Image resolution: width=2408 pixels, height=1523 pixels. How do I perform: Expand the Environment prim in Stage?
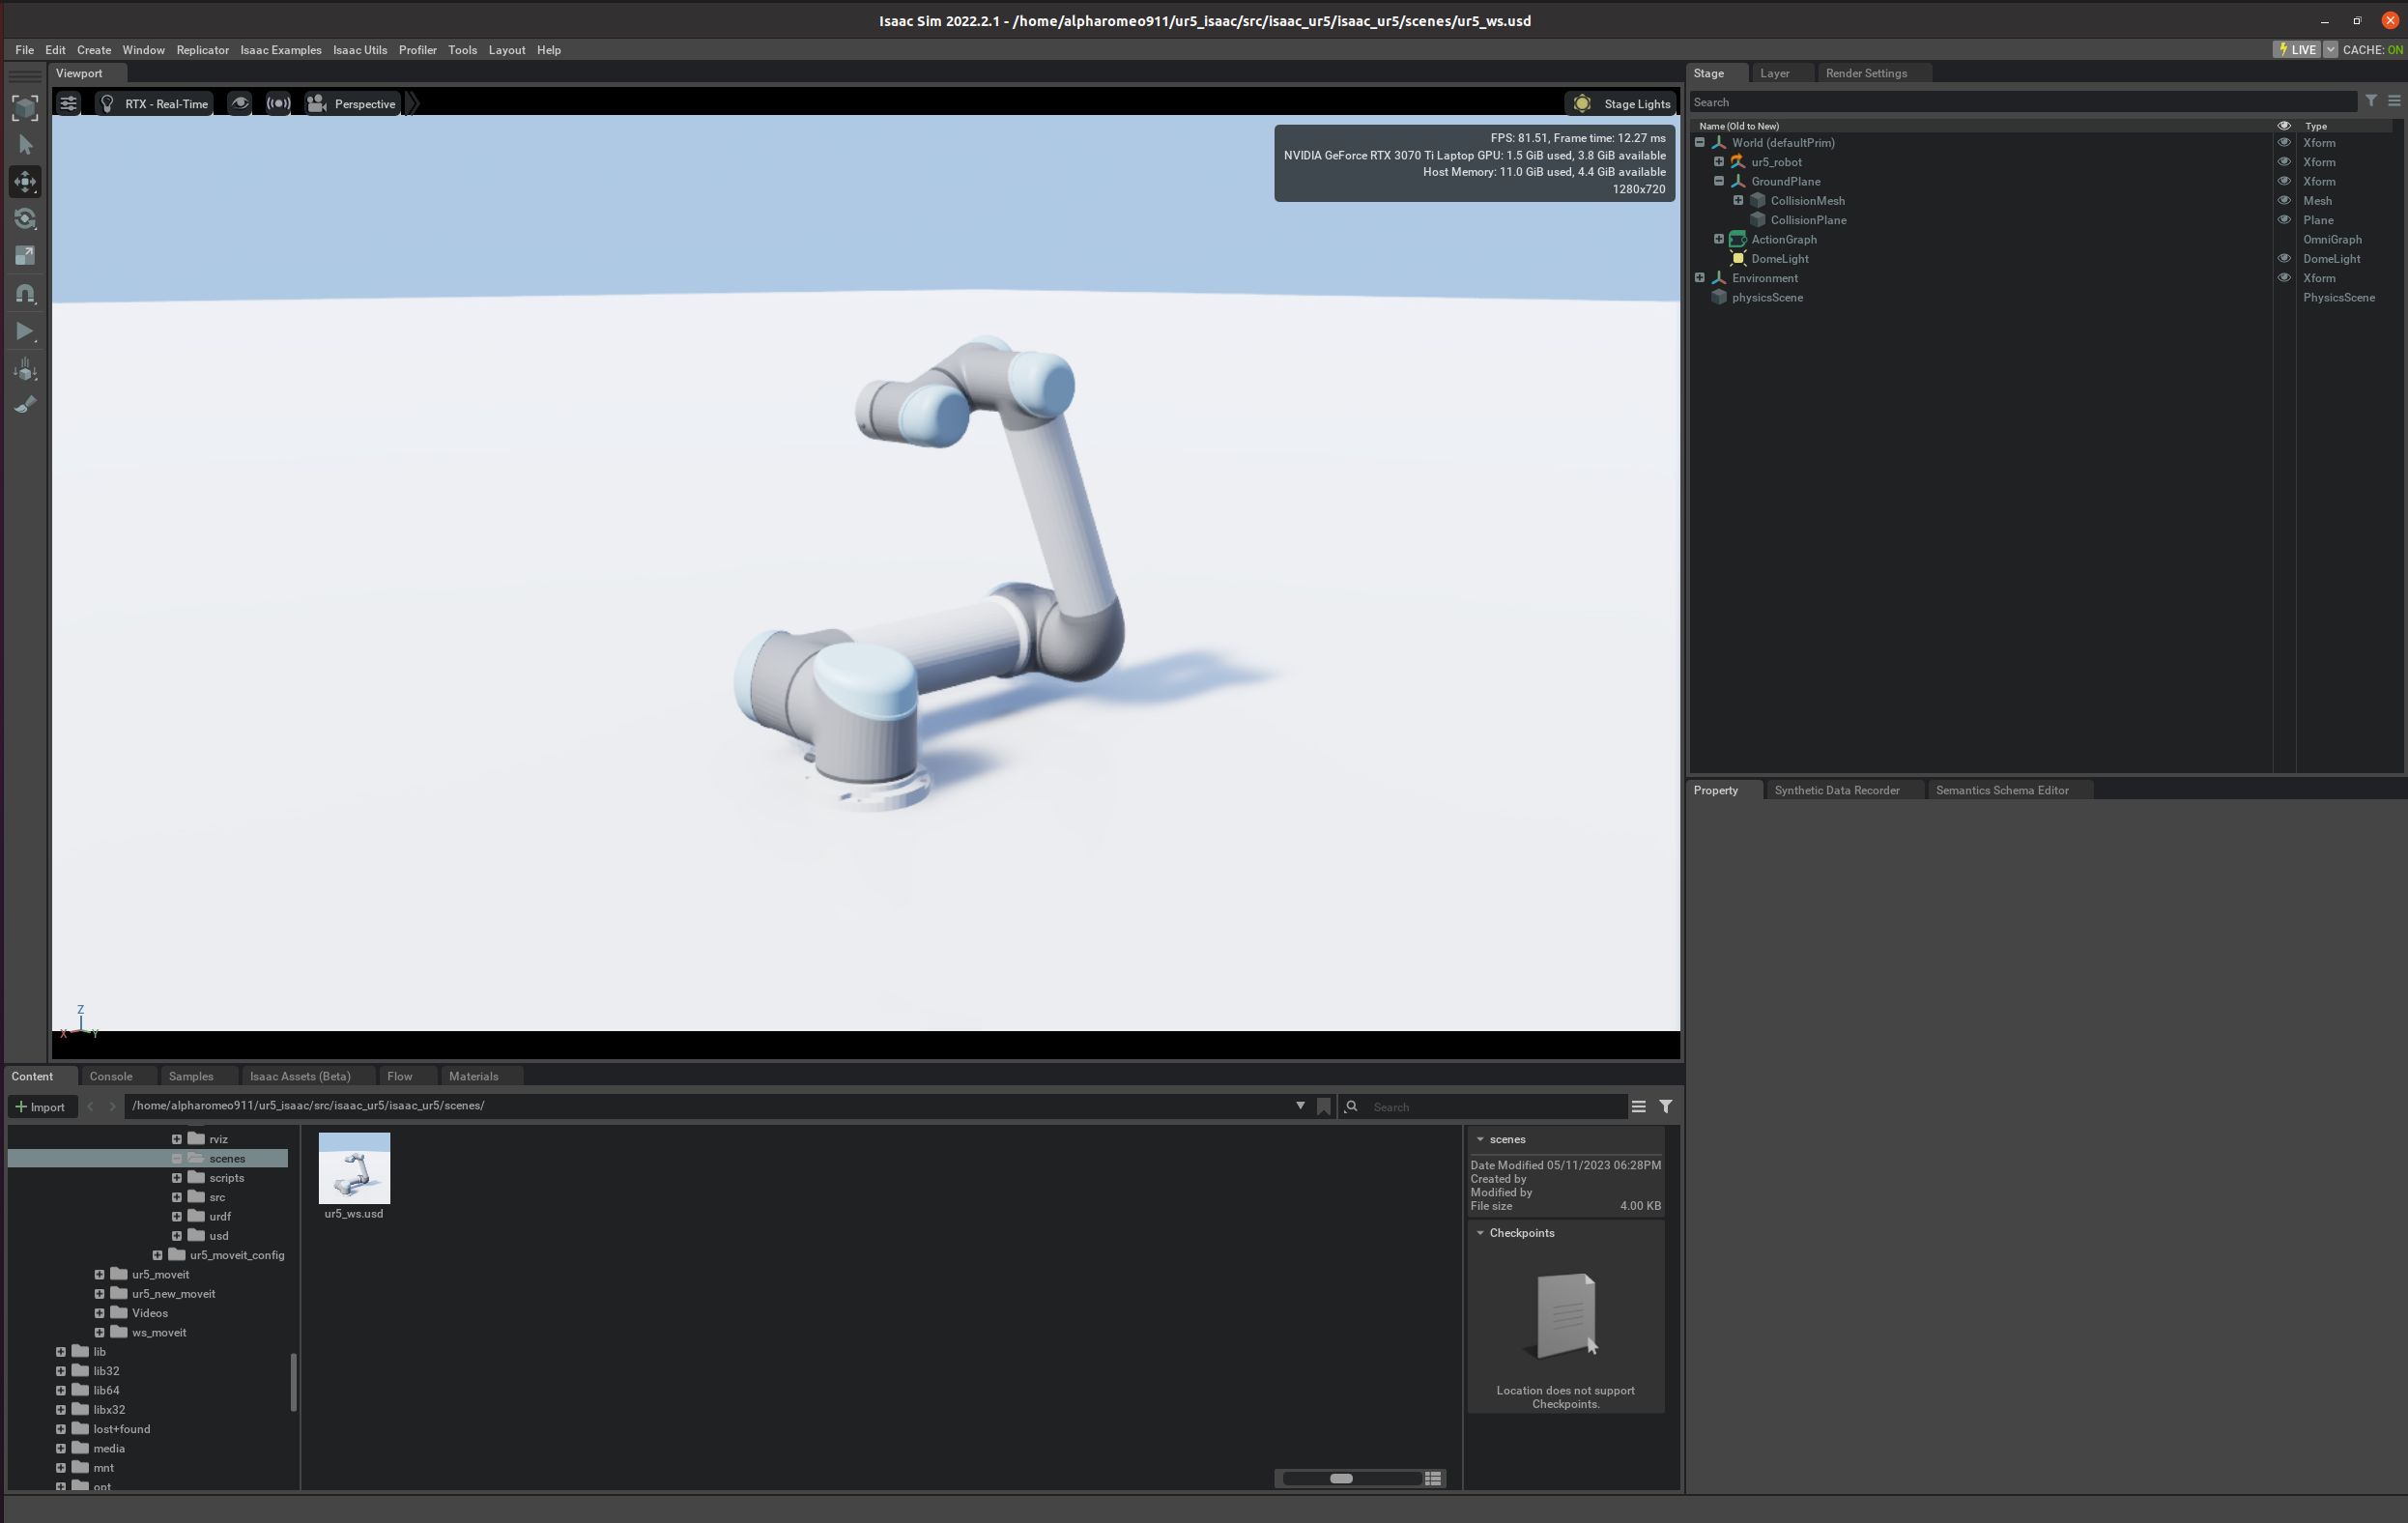[1700, 278]
